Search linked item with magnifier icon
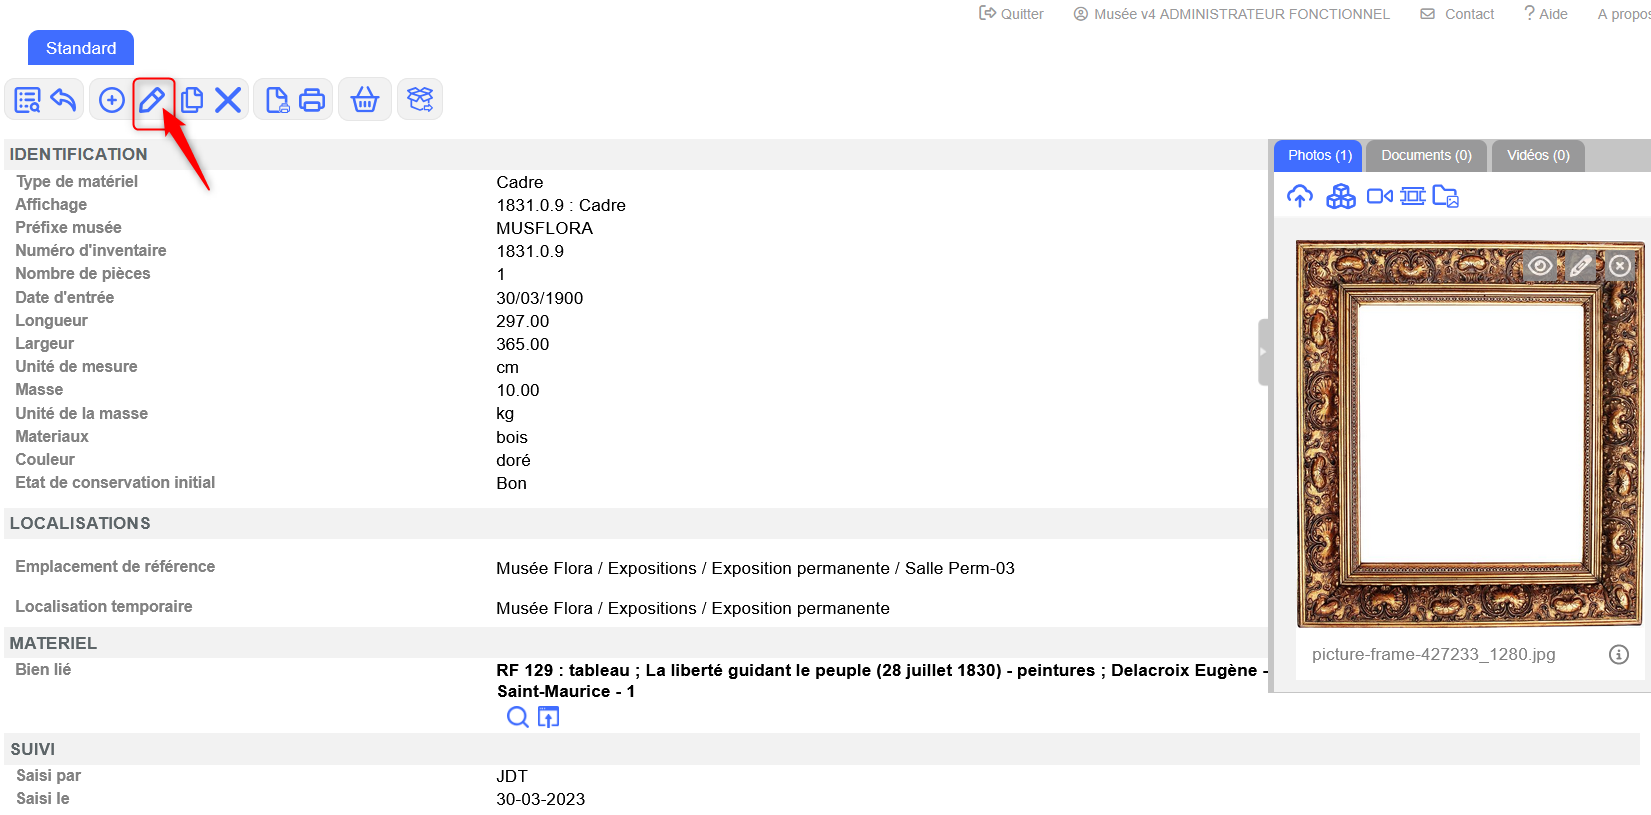 [x=517, y=717]
